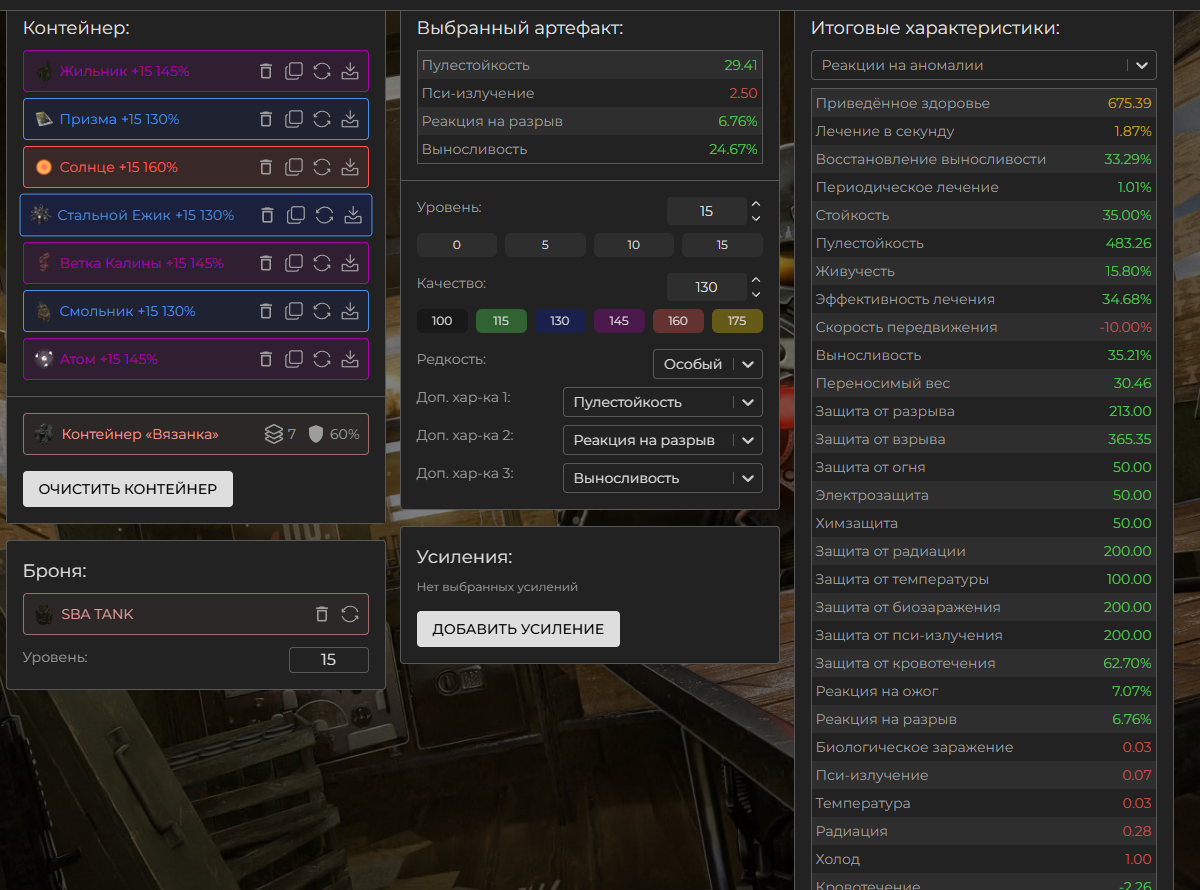Delete the Стальной Ежик artifact
This screenshot has height=890, width=1200.
point(268,215)
